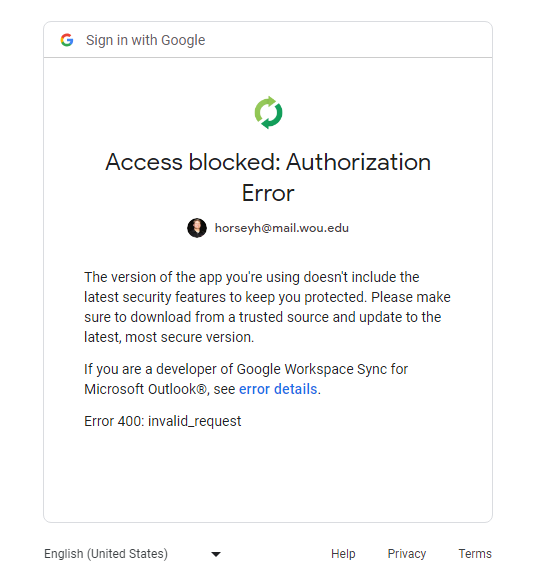Click the Google G logo

(x=67, y=40)
